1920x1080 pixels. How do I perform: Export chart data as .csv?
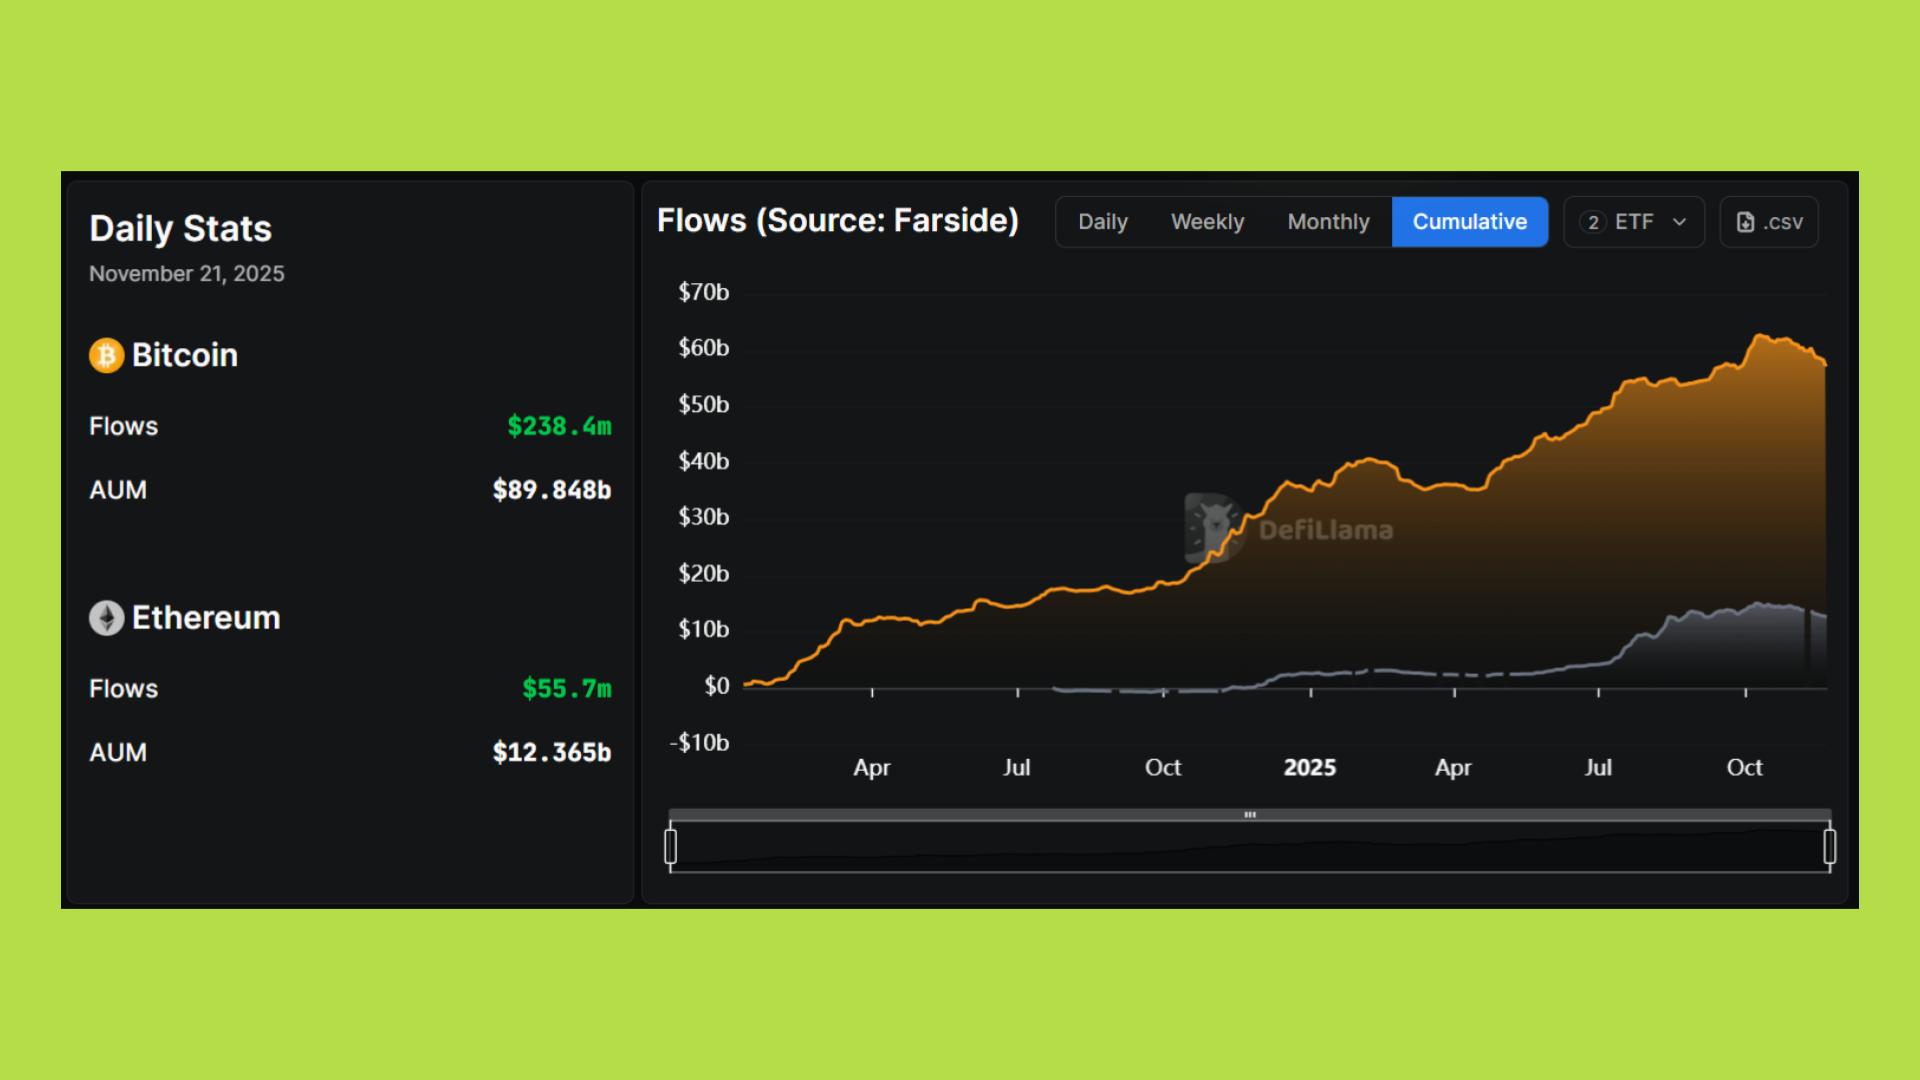pyautogui.click(x=1768, y=222)
